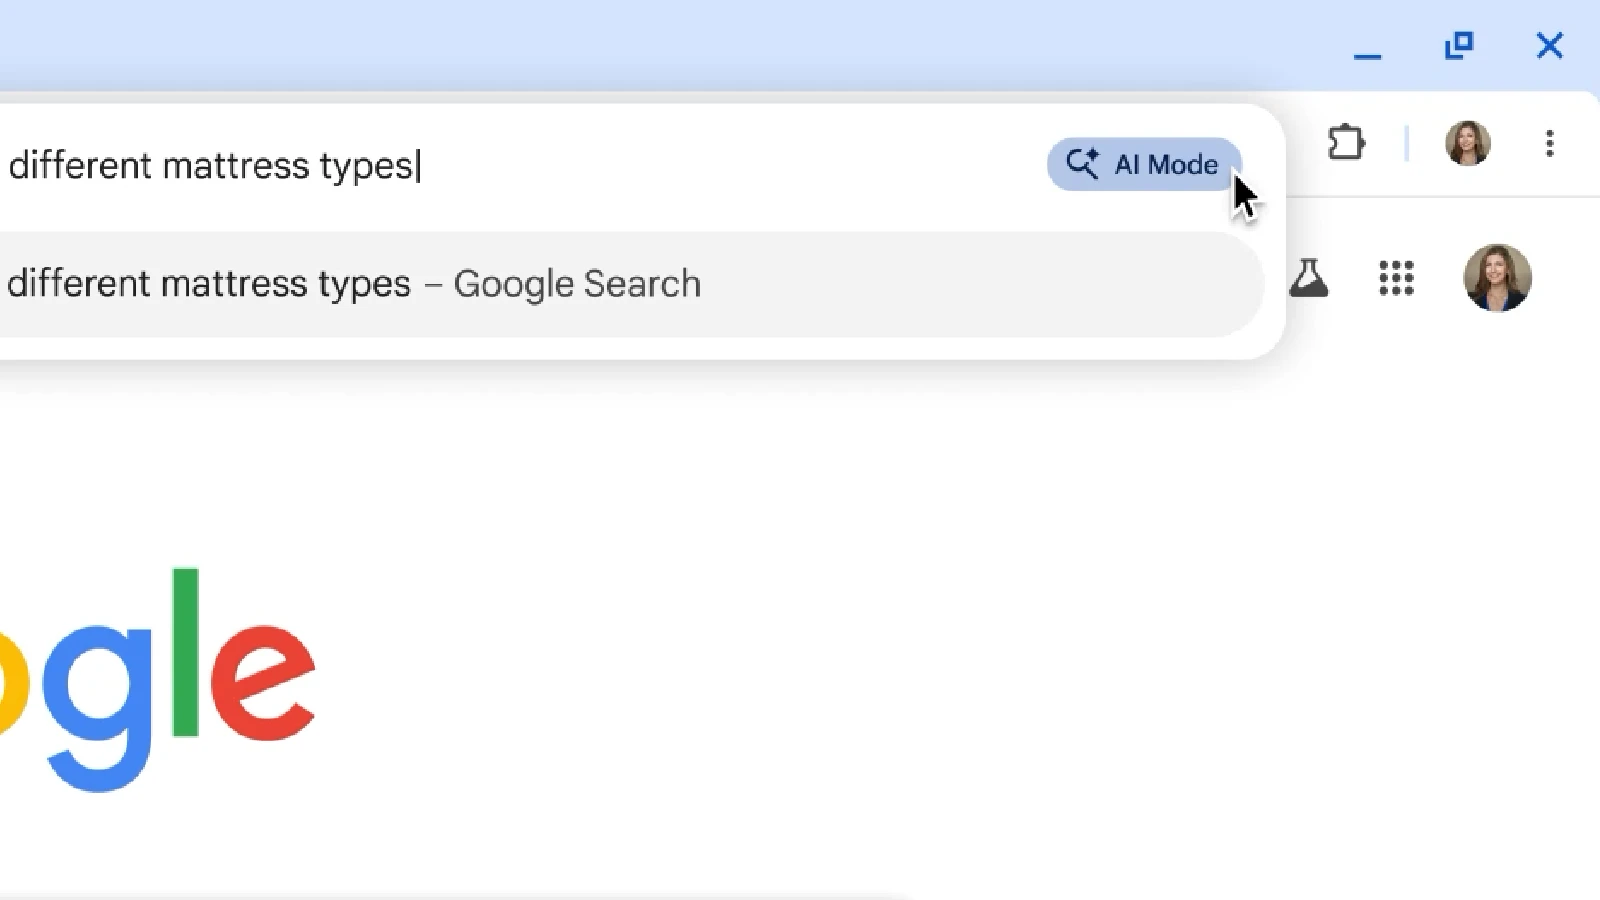Open the Extensions puzzle-piece menu
This screenshot has height=900, width=1600.
(x=1346, y=143)
